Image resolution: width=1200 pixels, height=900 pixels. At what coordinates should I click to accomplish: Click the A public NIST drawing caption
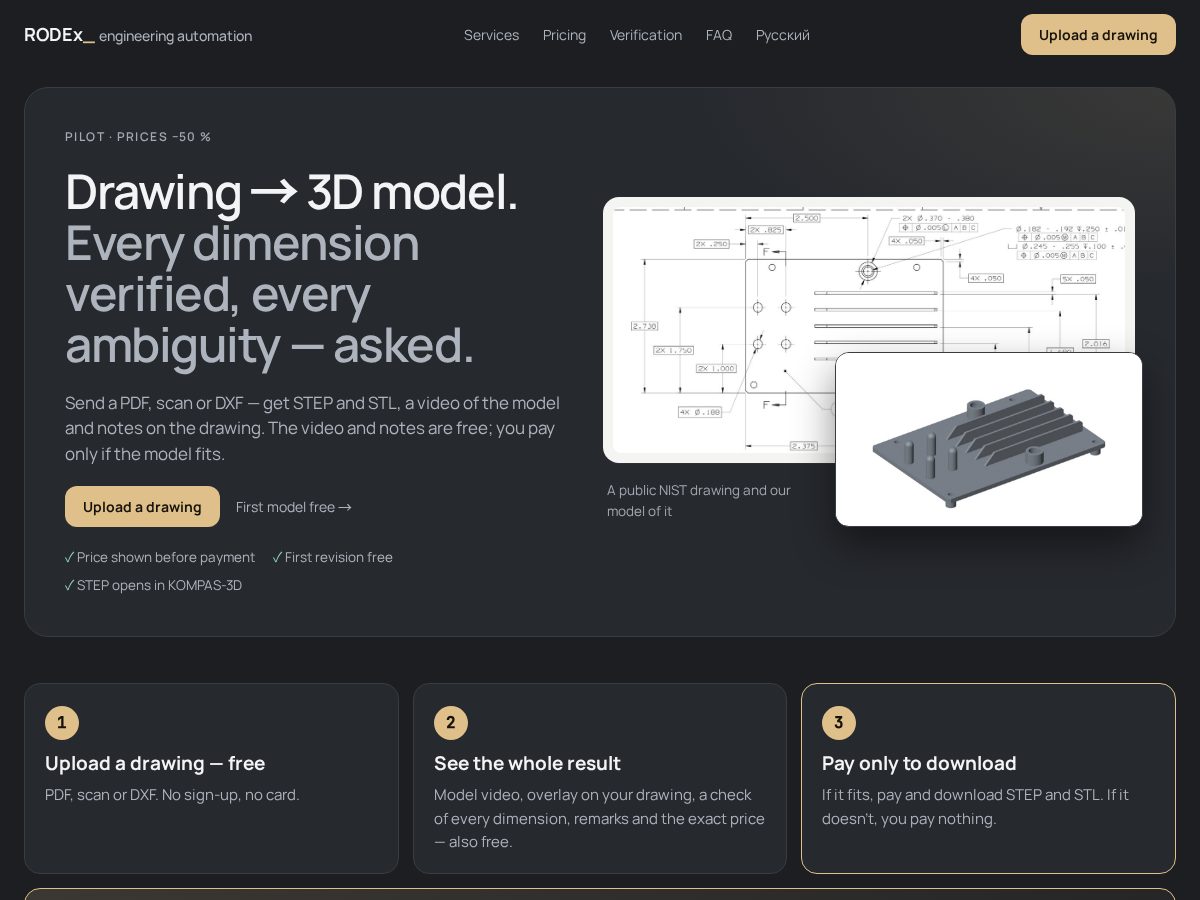[x=699, y=501]
